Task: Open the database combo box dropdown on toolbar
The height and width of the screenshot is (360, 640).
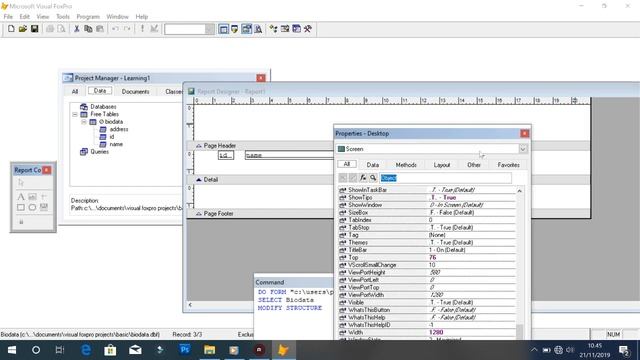Action: [x=209, y=29]
